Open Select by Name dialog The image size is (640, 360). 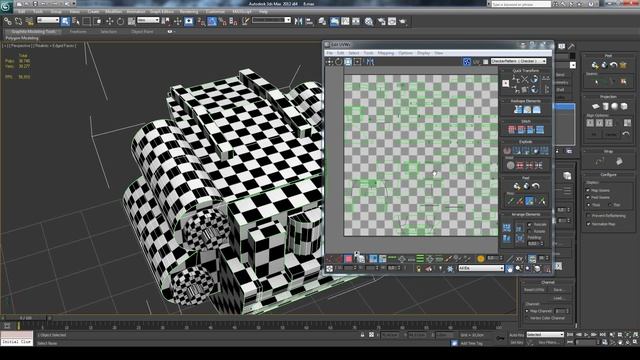click(x=76, y=21)
